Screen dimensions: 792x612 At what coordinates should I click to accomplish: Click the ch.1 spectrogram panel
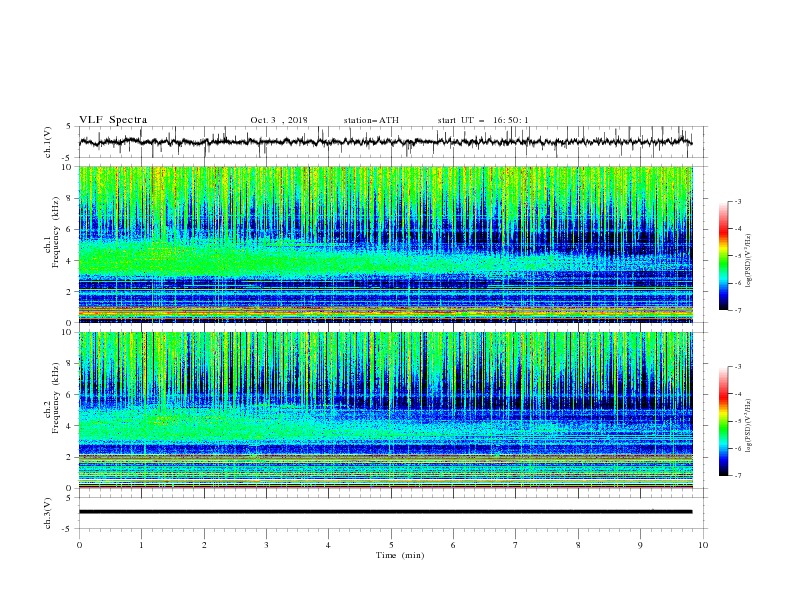(386, 244)
